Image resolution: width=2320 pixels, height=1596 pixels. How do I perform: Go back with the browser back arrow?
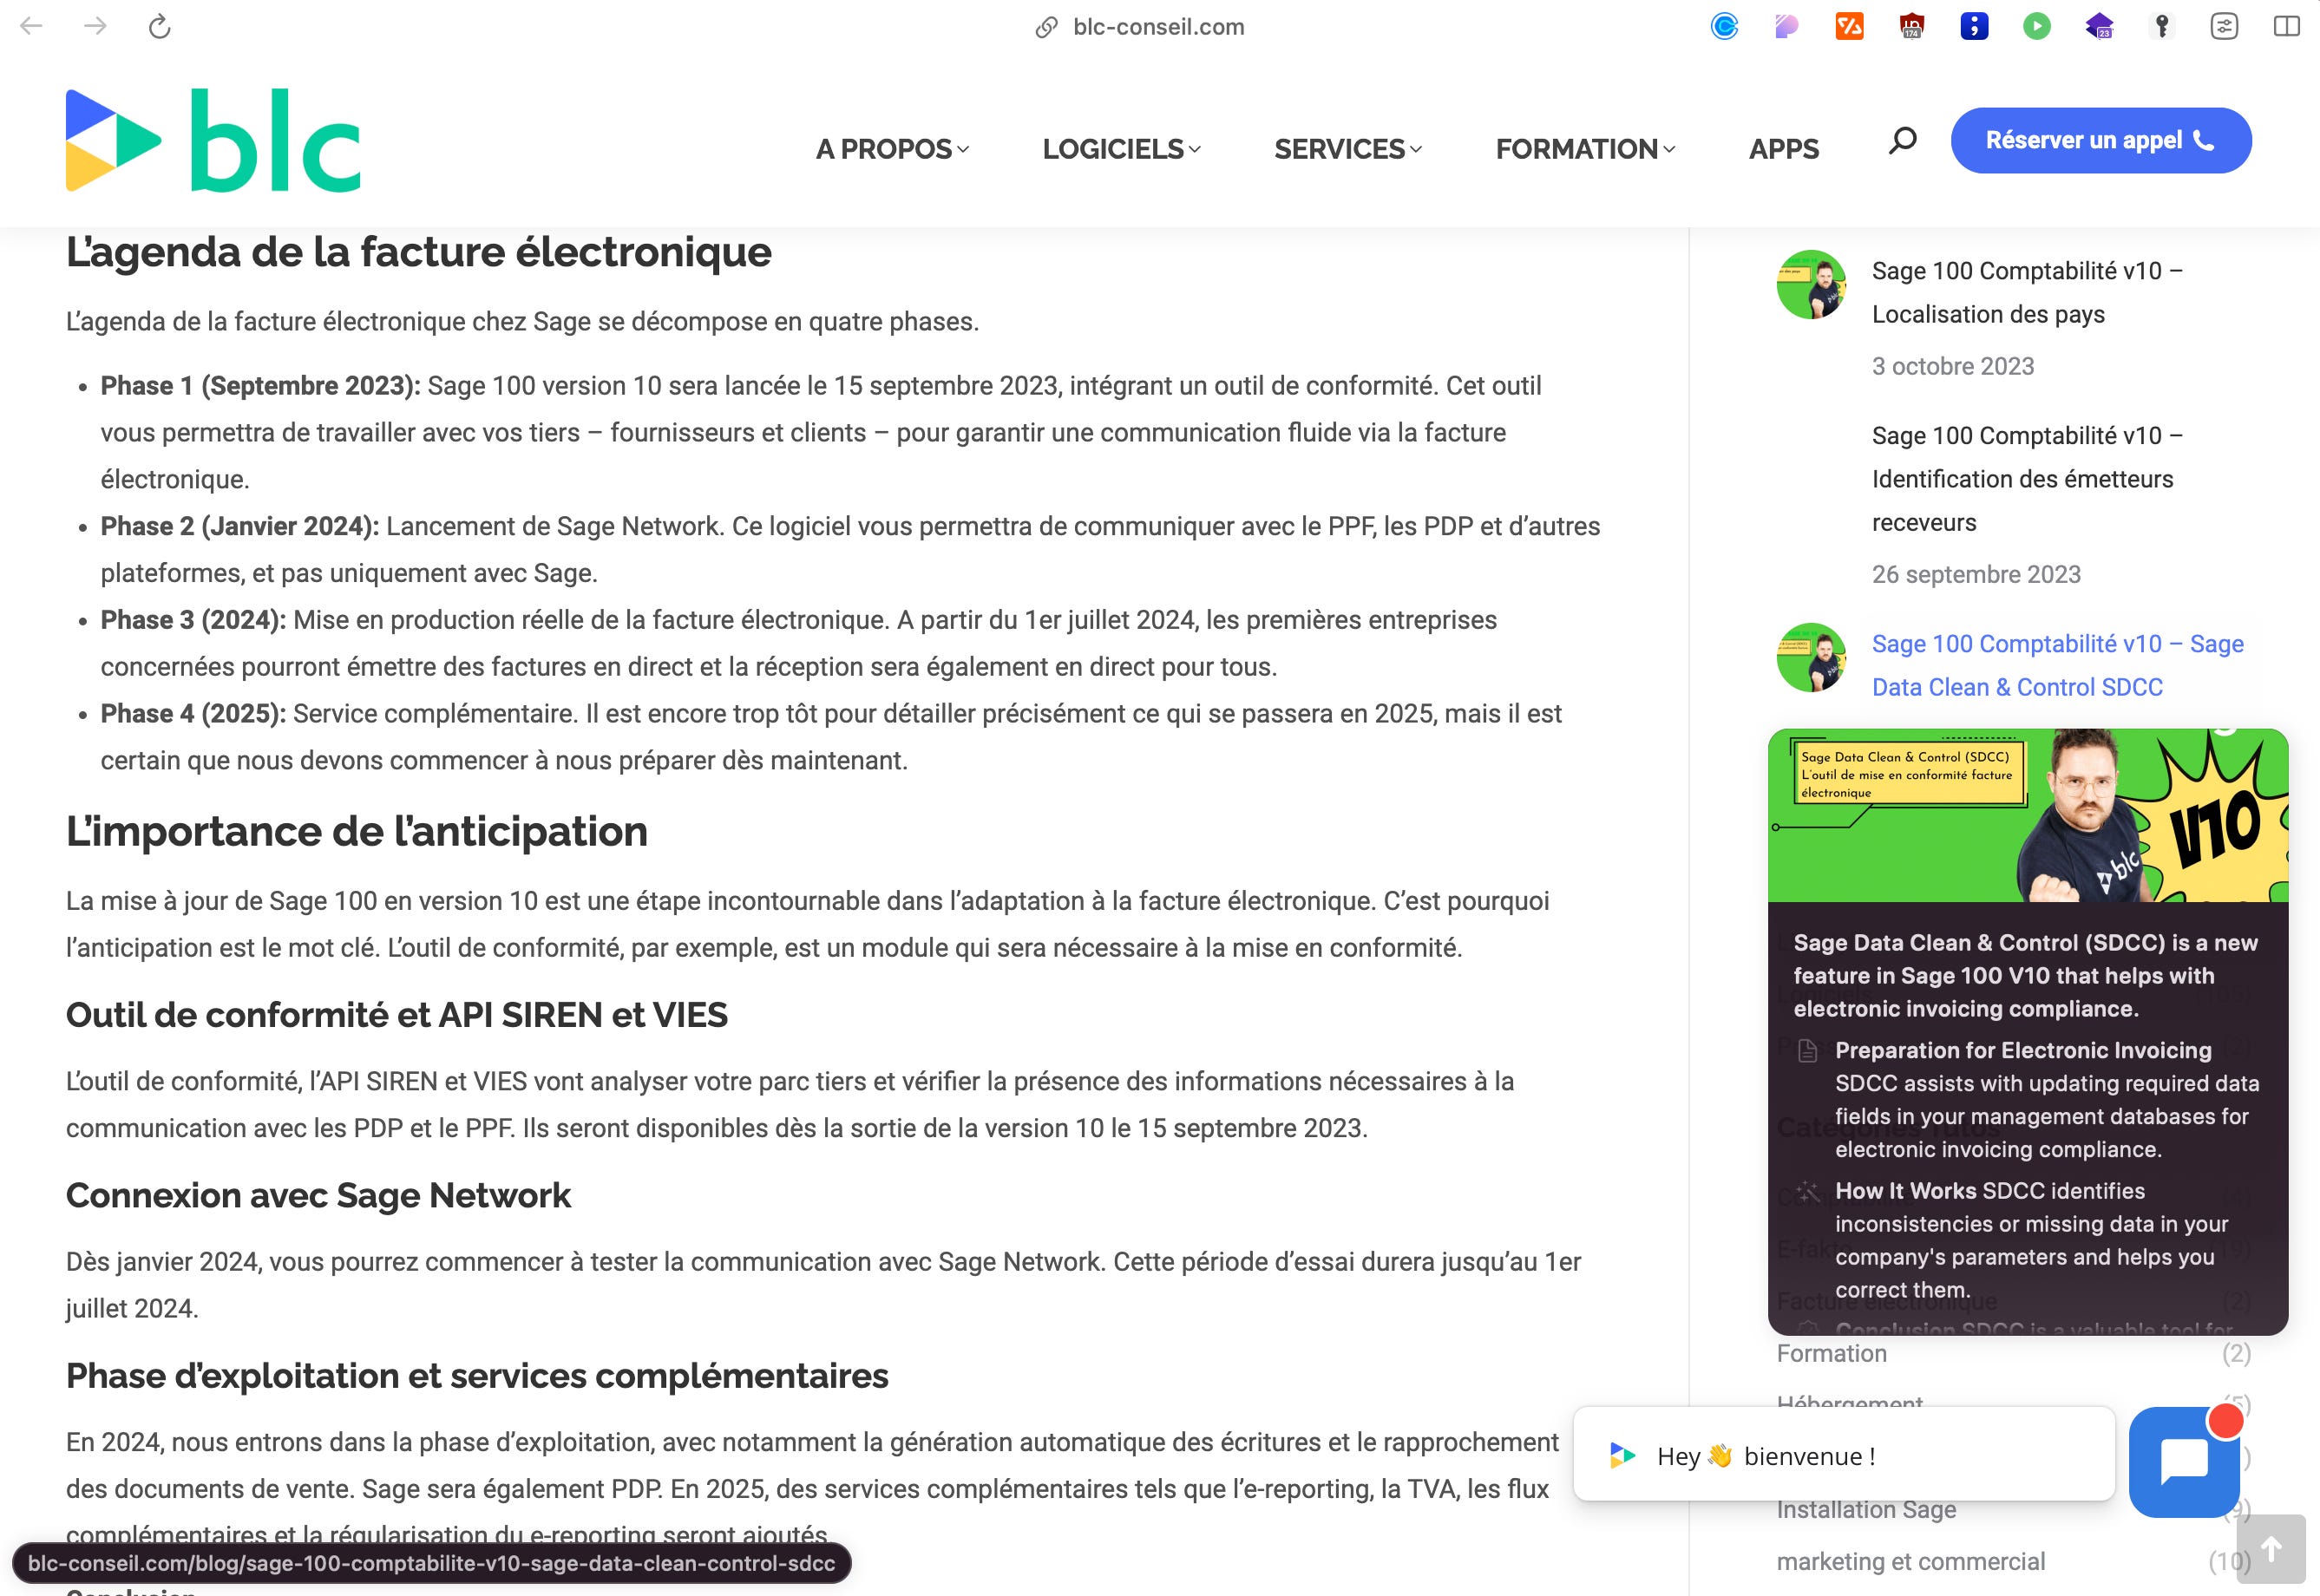coord(32,26)
